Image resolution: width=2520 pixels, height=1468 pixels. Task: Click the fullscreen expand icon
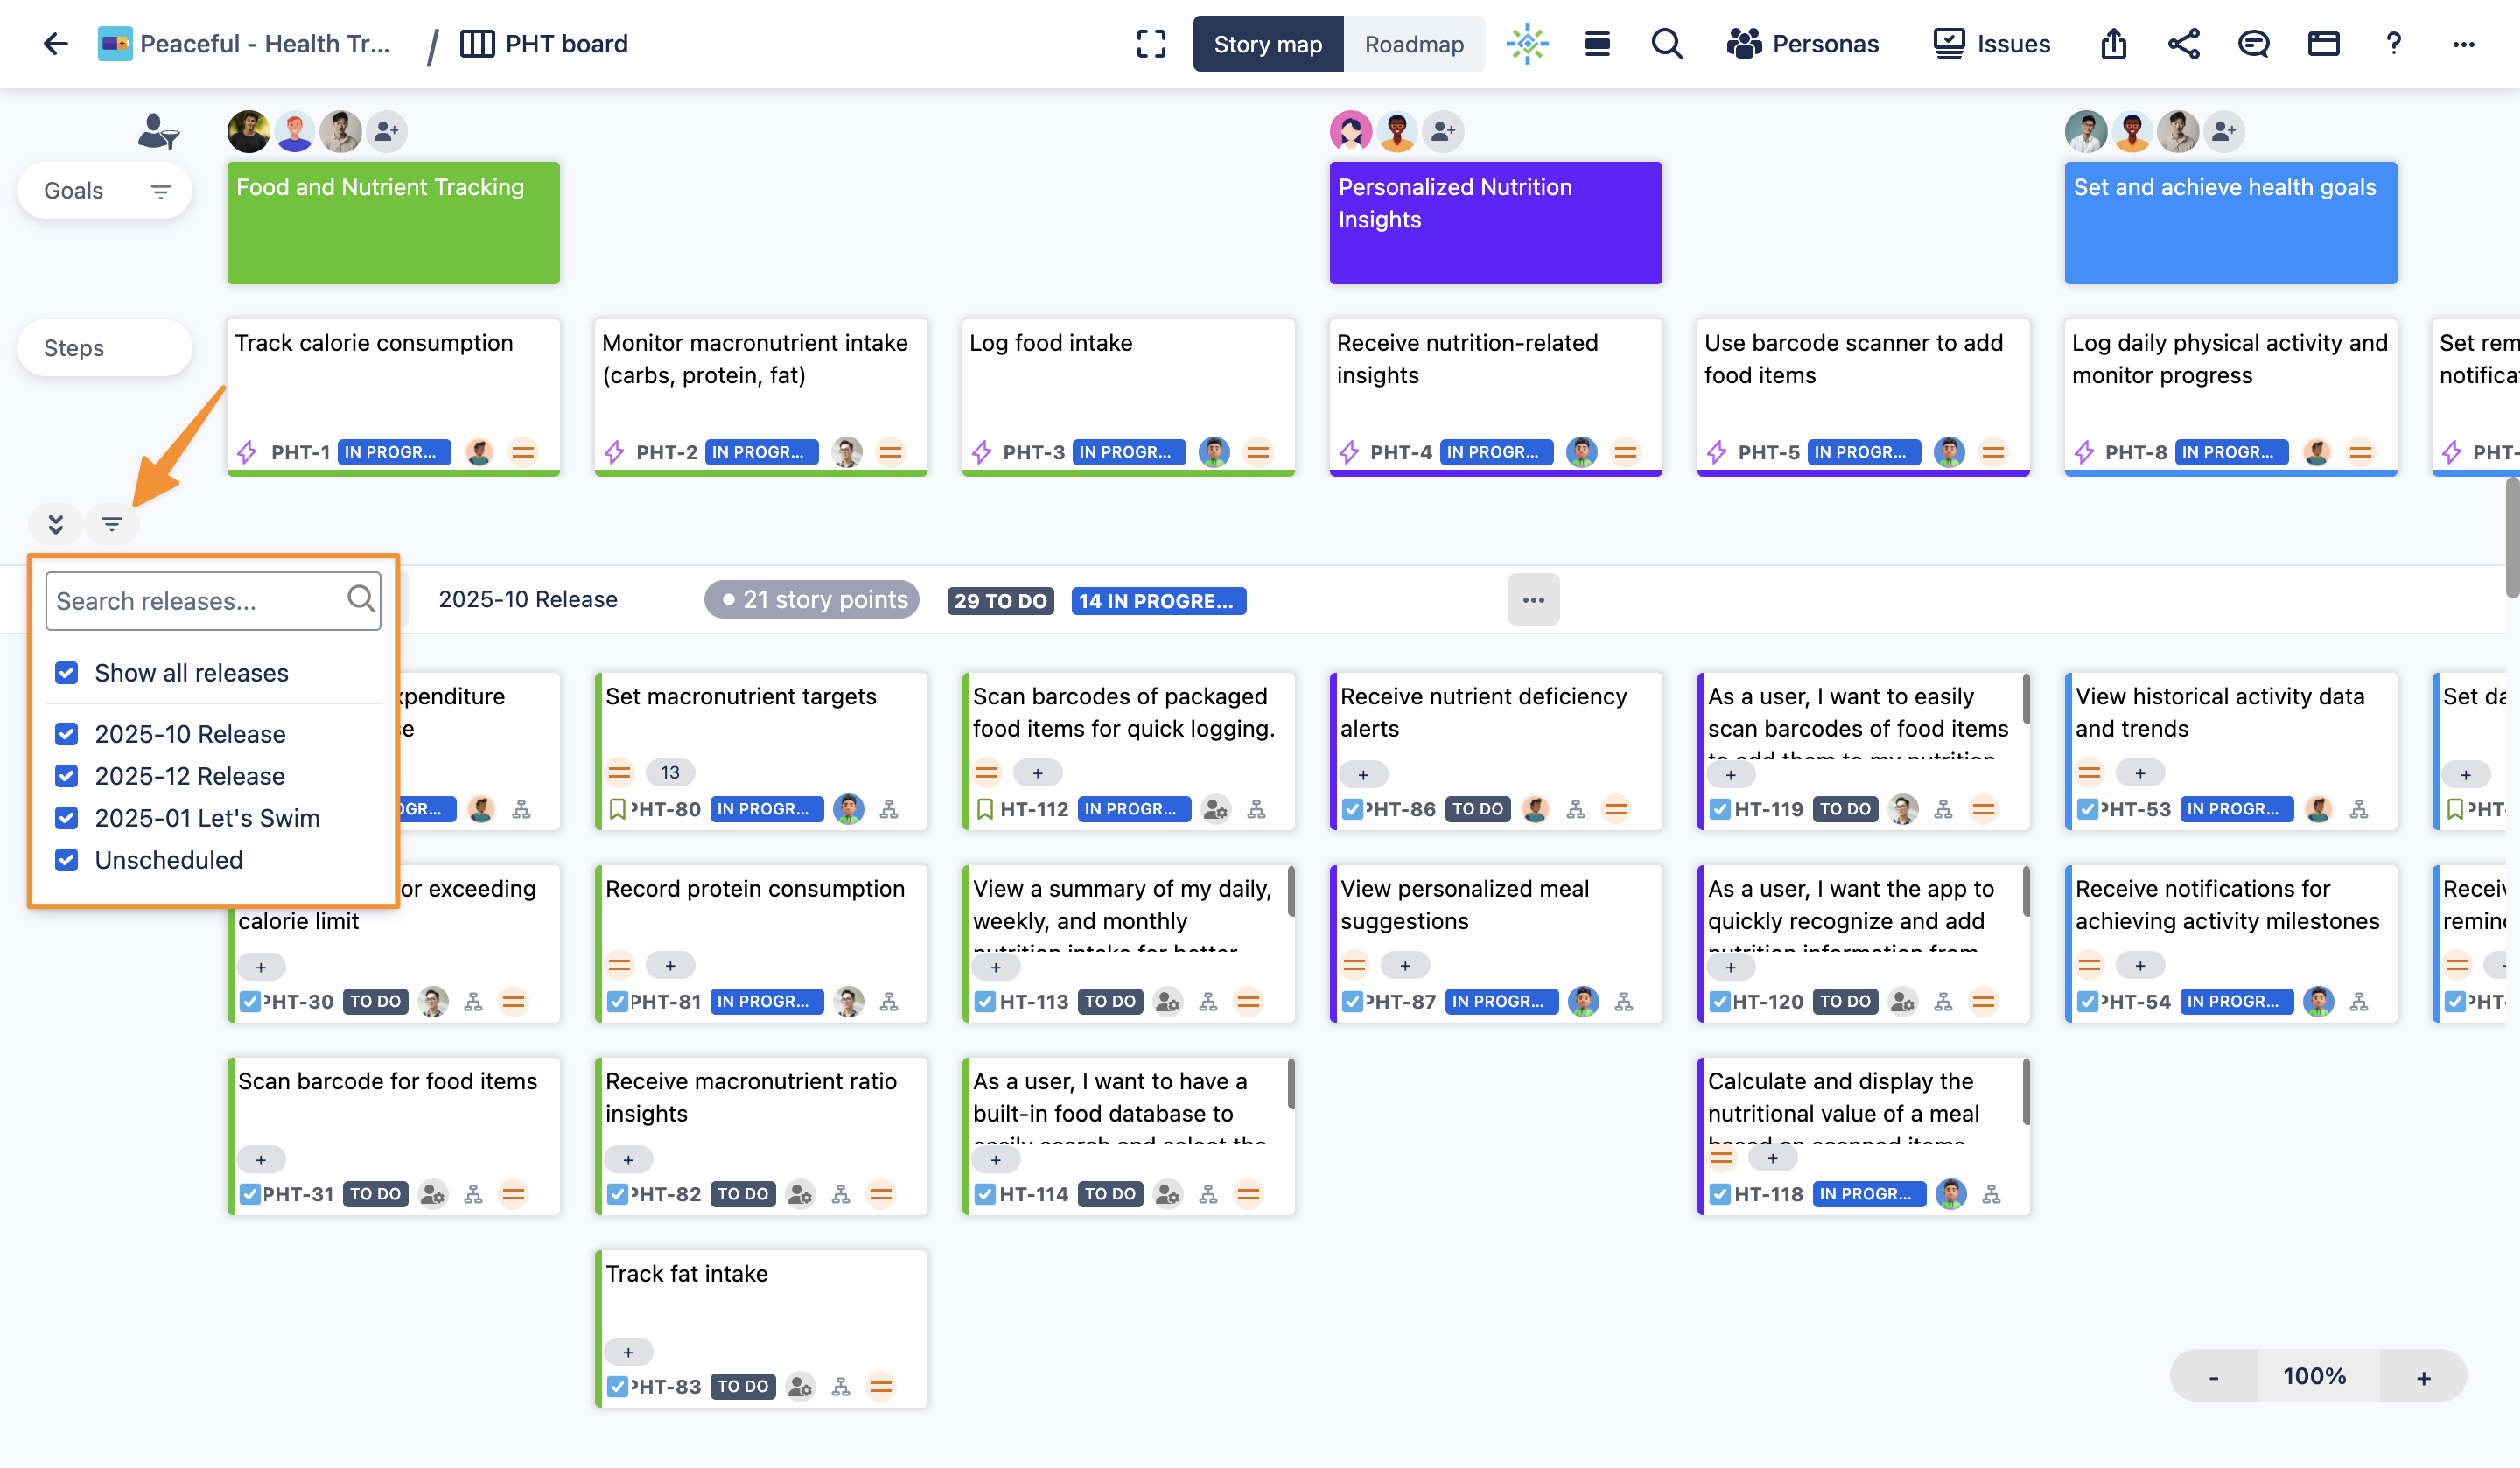1151,44
